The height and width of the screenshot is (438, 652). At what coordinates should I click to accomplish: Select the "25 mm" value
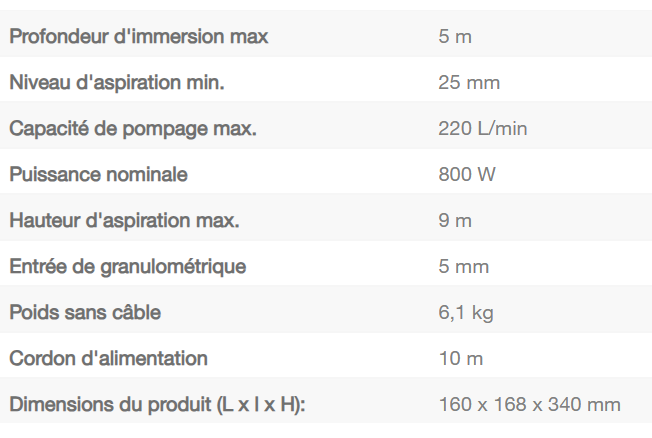coord(468,82)
